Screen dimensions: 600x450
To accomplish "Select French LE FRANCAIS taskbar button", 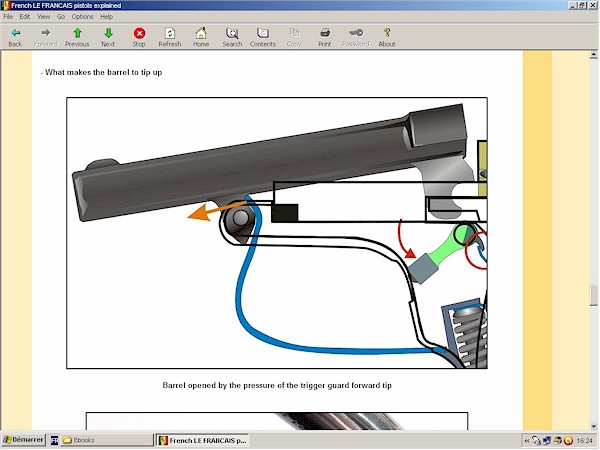I will (203, 440).
